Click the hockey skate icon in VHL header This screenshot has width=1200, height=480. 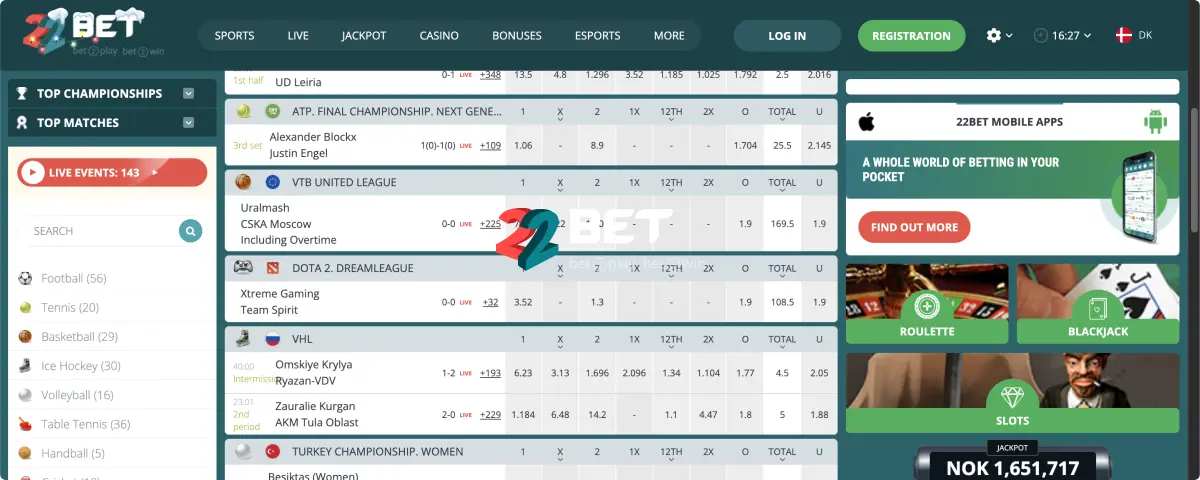click(x=243, y=339)
